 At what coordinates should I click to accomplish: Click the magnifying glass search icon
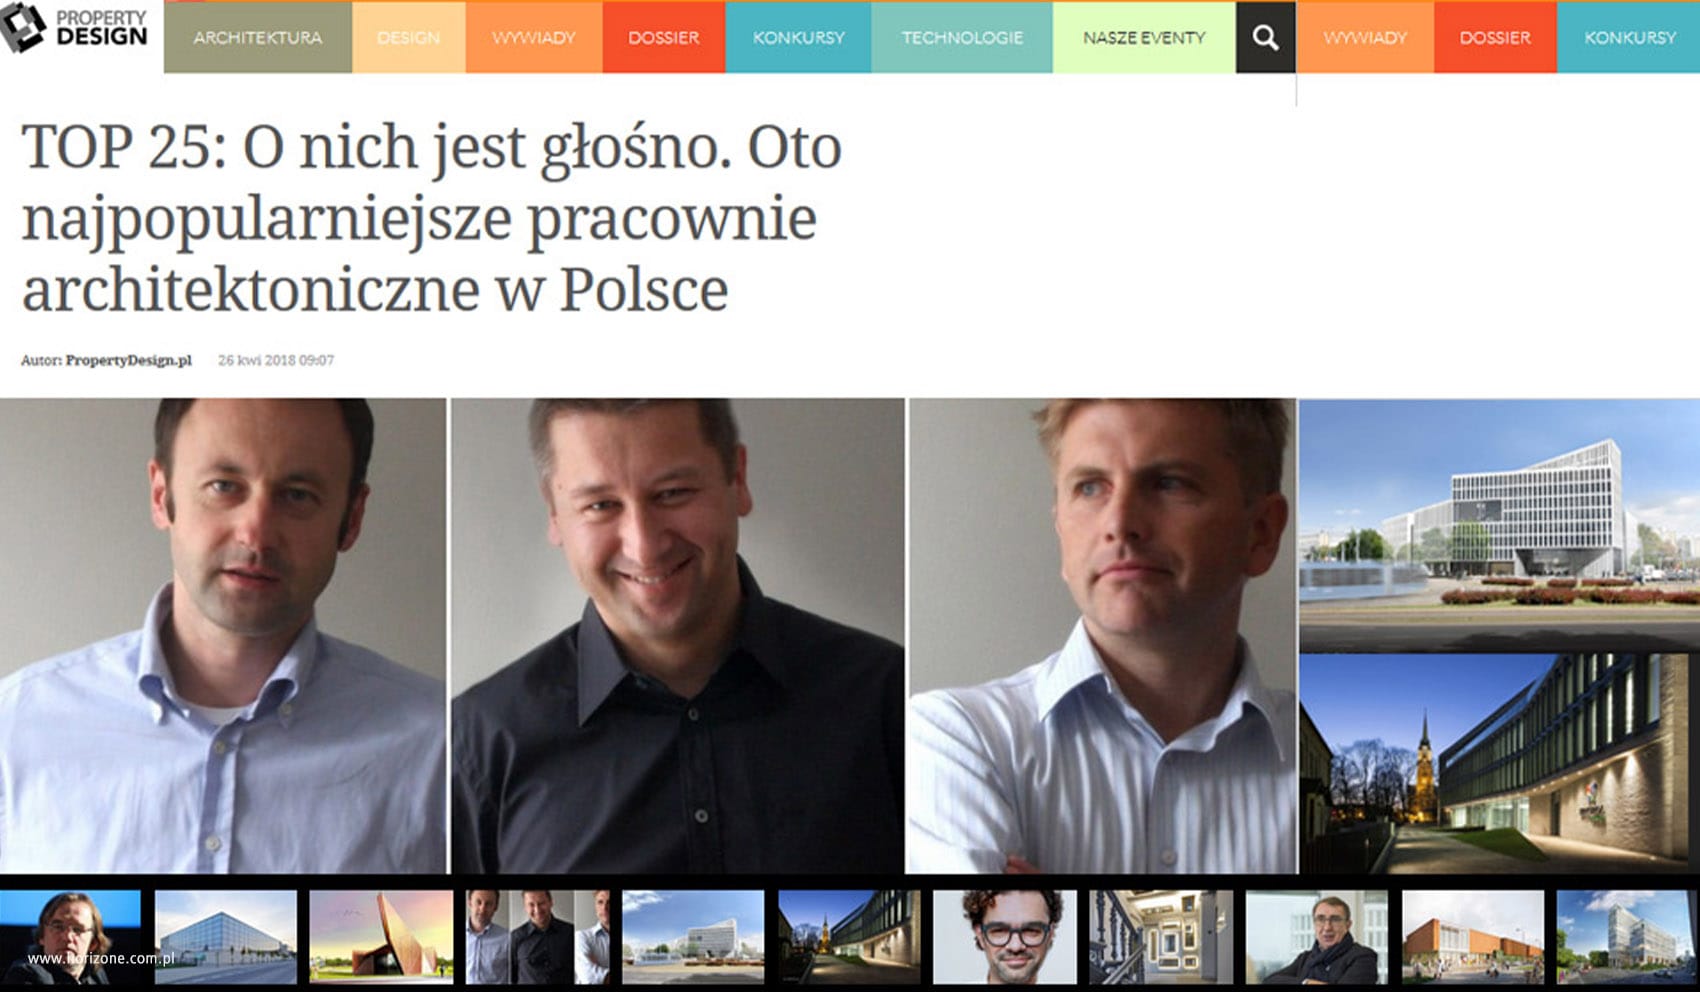pos(1265,37)
